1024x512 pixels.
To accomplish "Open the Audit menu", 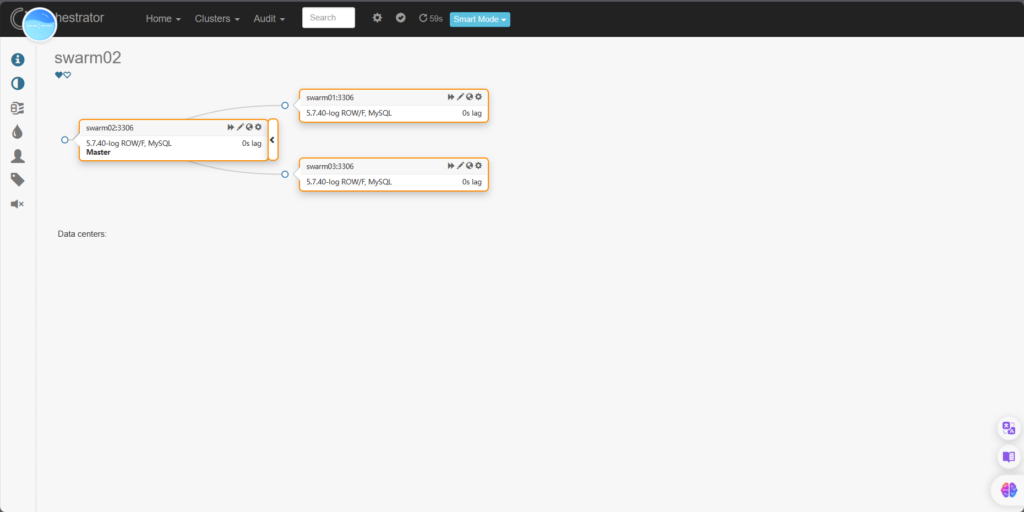I will tap(269, 19).
